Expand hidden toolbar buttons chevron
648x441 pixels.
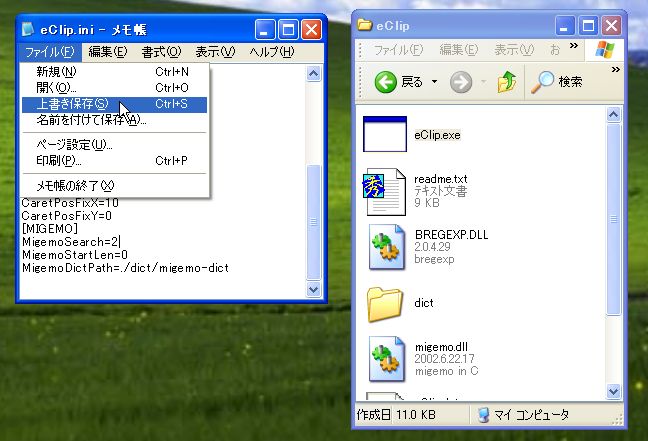(615, 69)
